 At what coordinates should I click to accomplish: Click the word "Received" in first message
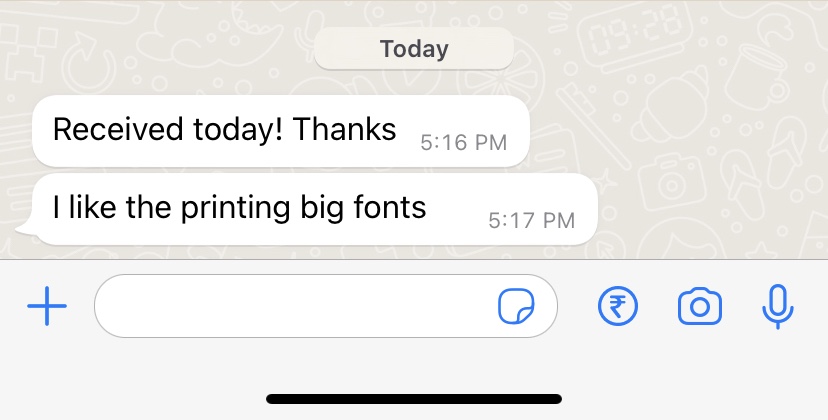pyautogui.click(x=118, y=129)
